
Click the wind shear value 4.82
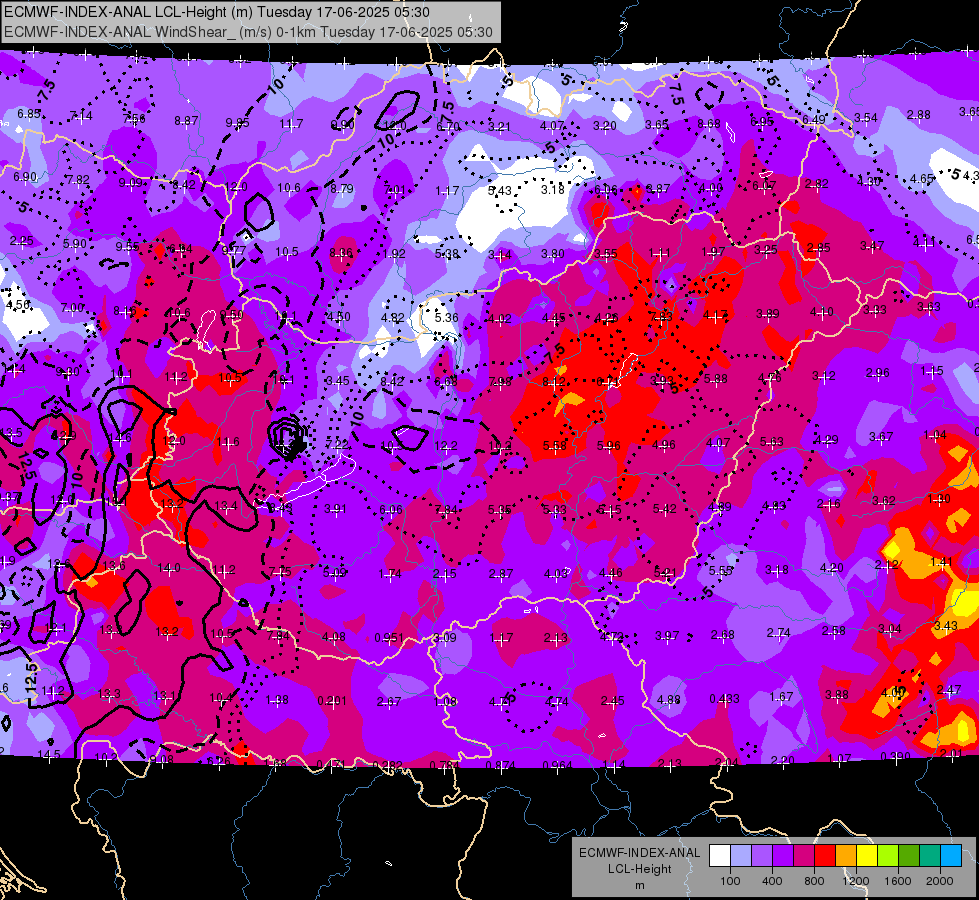click(393, 317)
